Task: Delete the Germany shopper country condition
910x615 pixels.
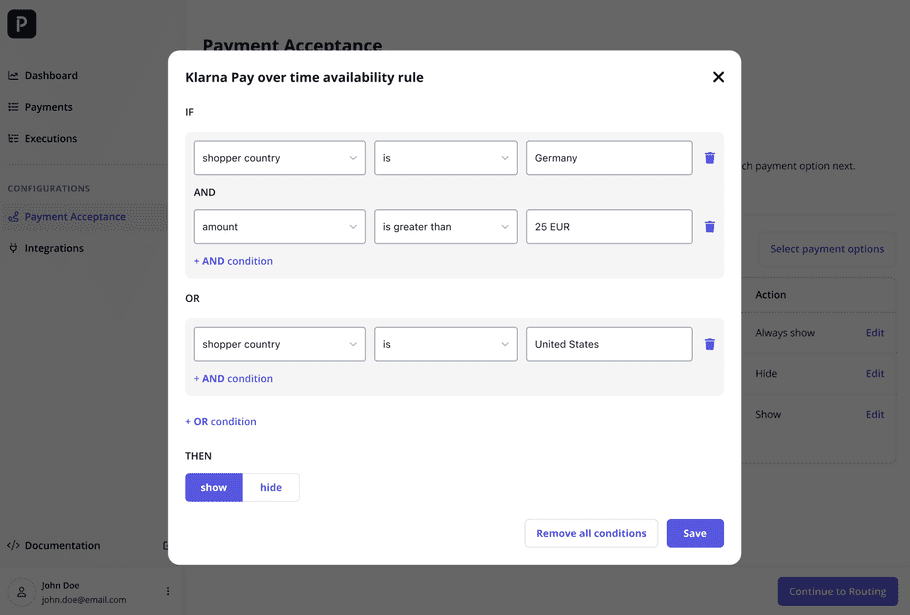Action: (709, 158)
